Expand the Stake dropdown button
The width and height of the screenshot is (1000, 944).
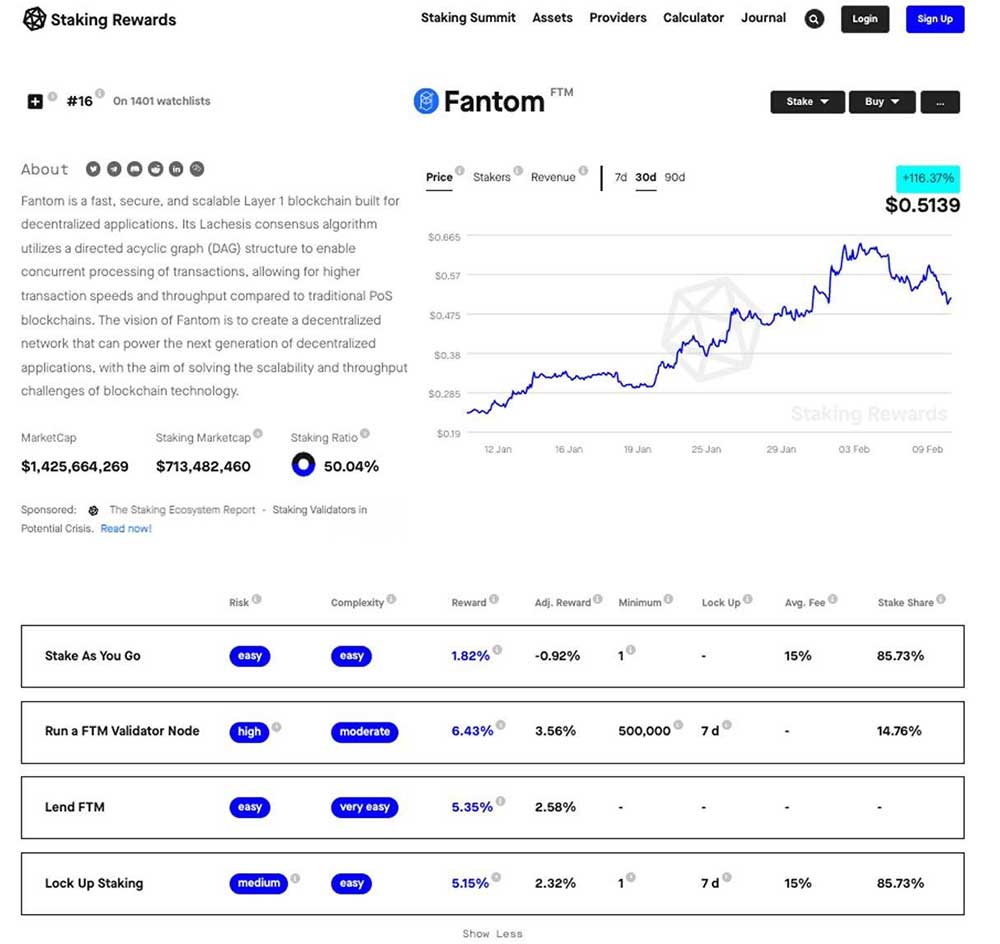[807, 102]
